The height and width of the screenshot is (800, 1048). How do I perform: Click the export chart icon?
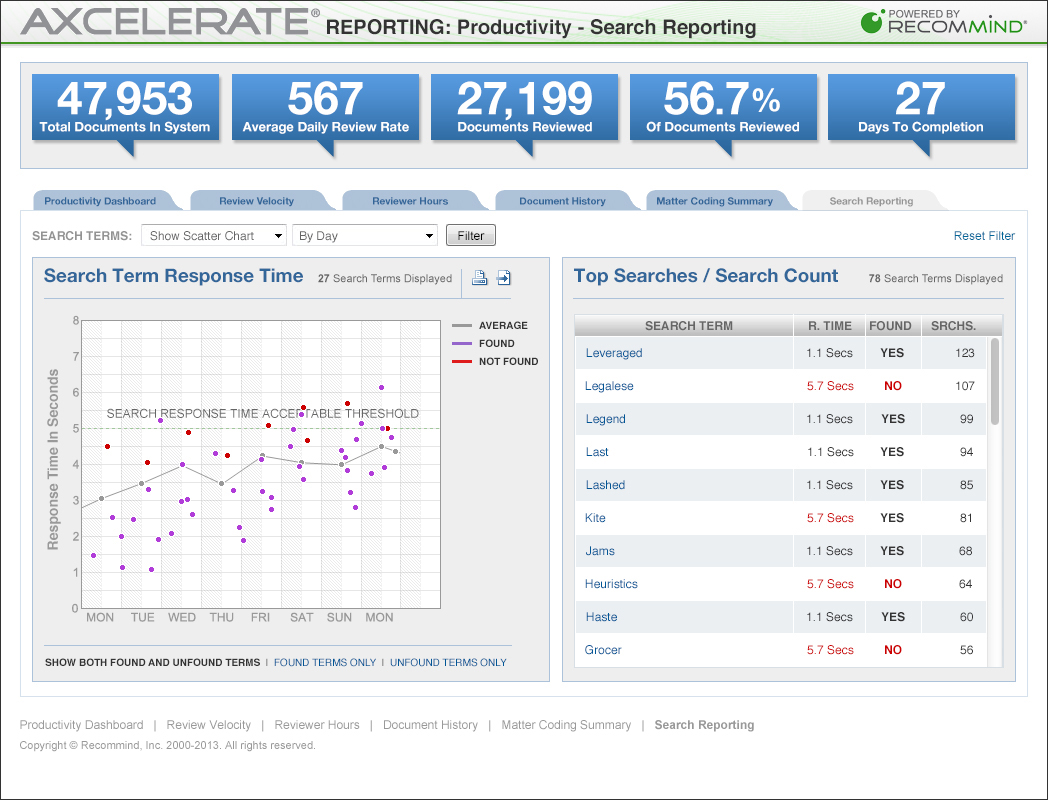(x=504, y=277)
